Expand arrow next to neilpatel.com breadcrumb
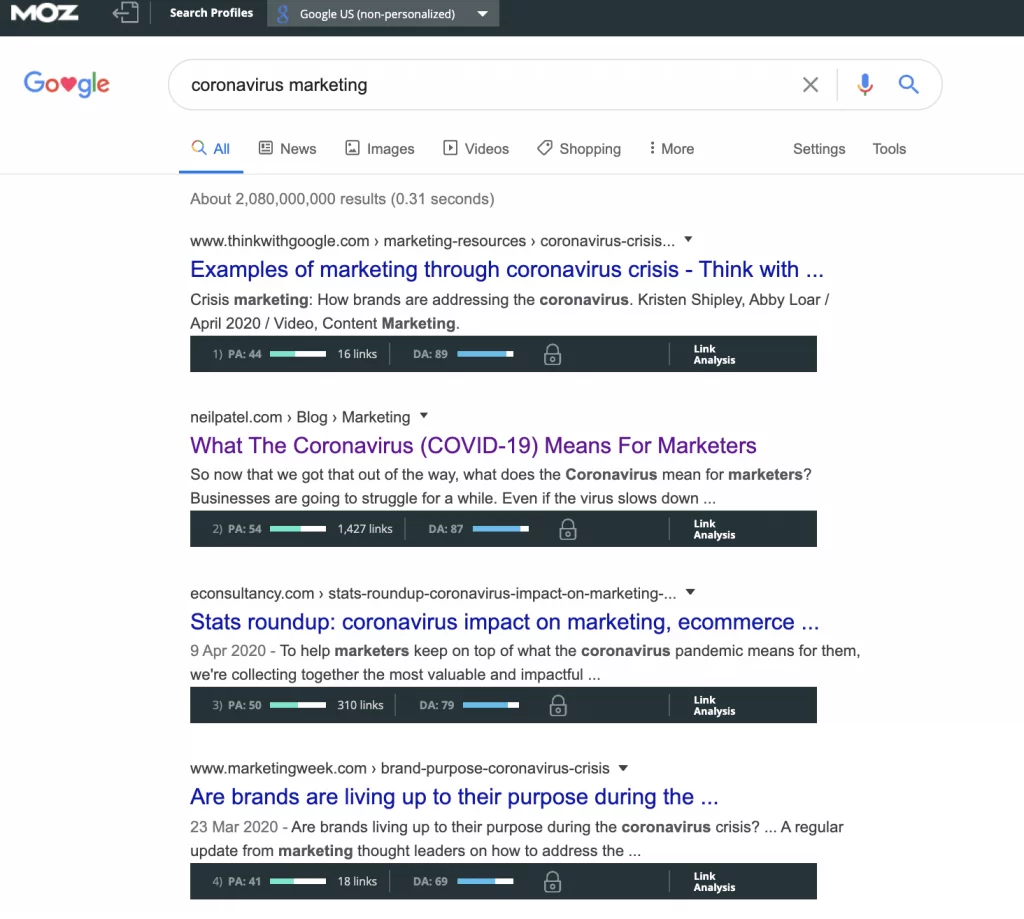 [423, 416]
